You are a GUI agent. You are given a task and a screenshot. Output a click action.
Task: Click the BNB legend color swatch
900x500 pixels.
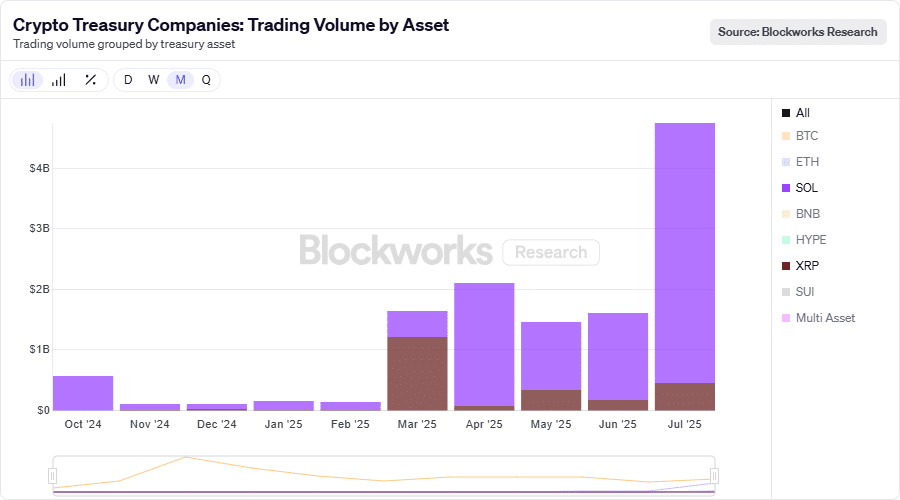pyautogui.click(x=786, y=213)
